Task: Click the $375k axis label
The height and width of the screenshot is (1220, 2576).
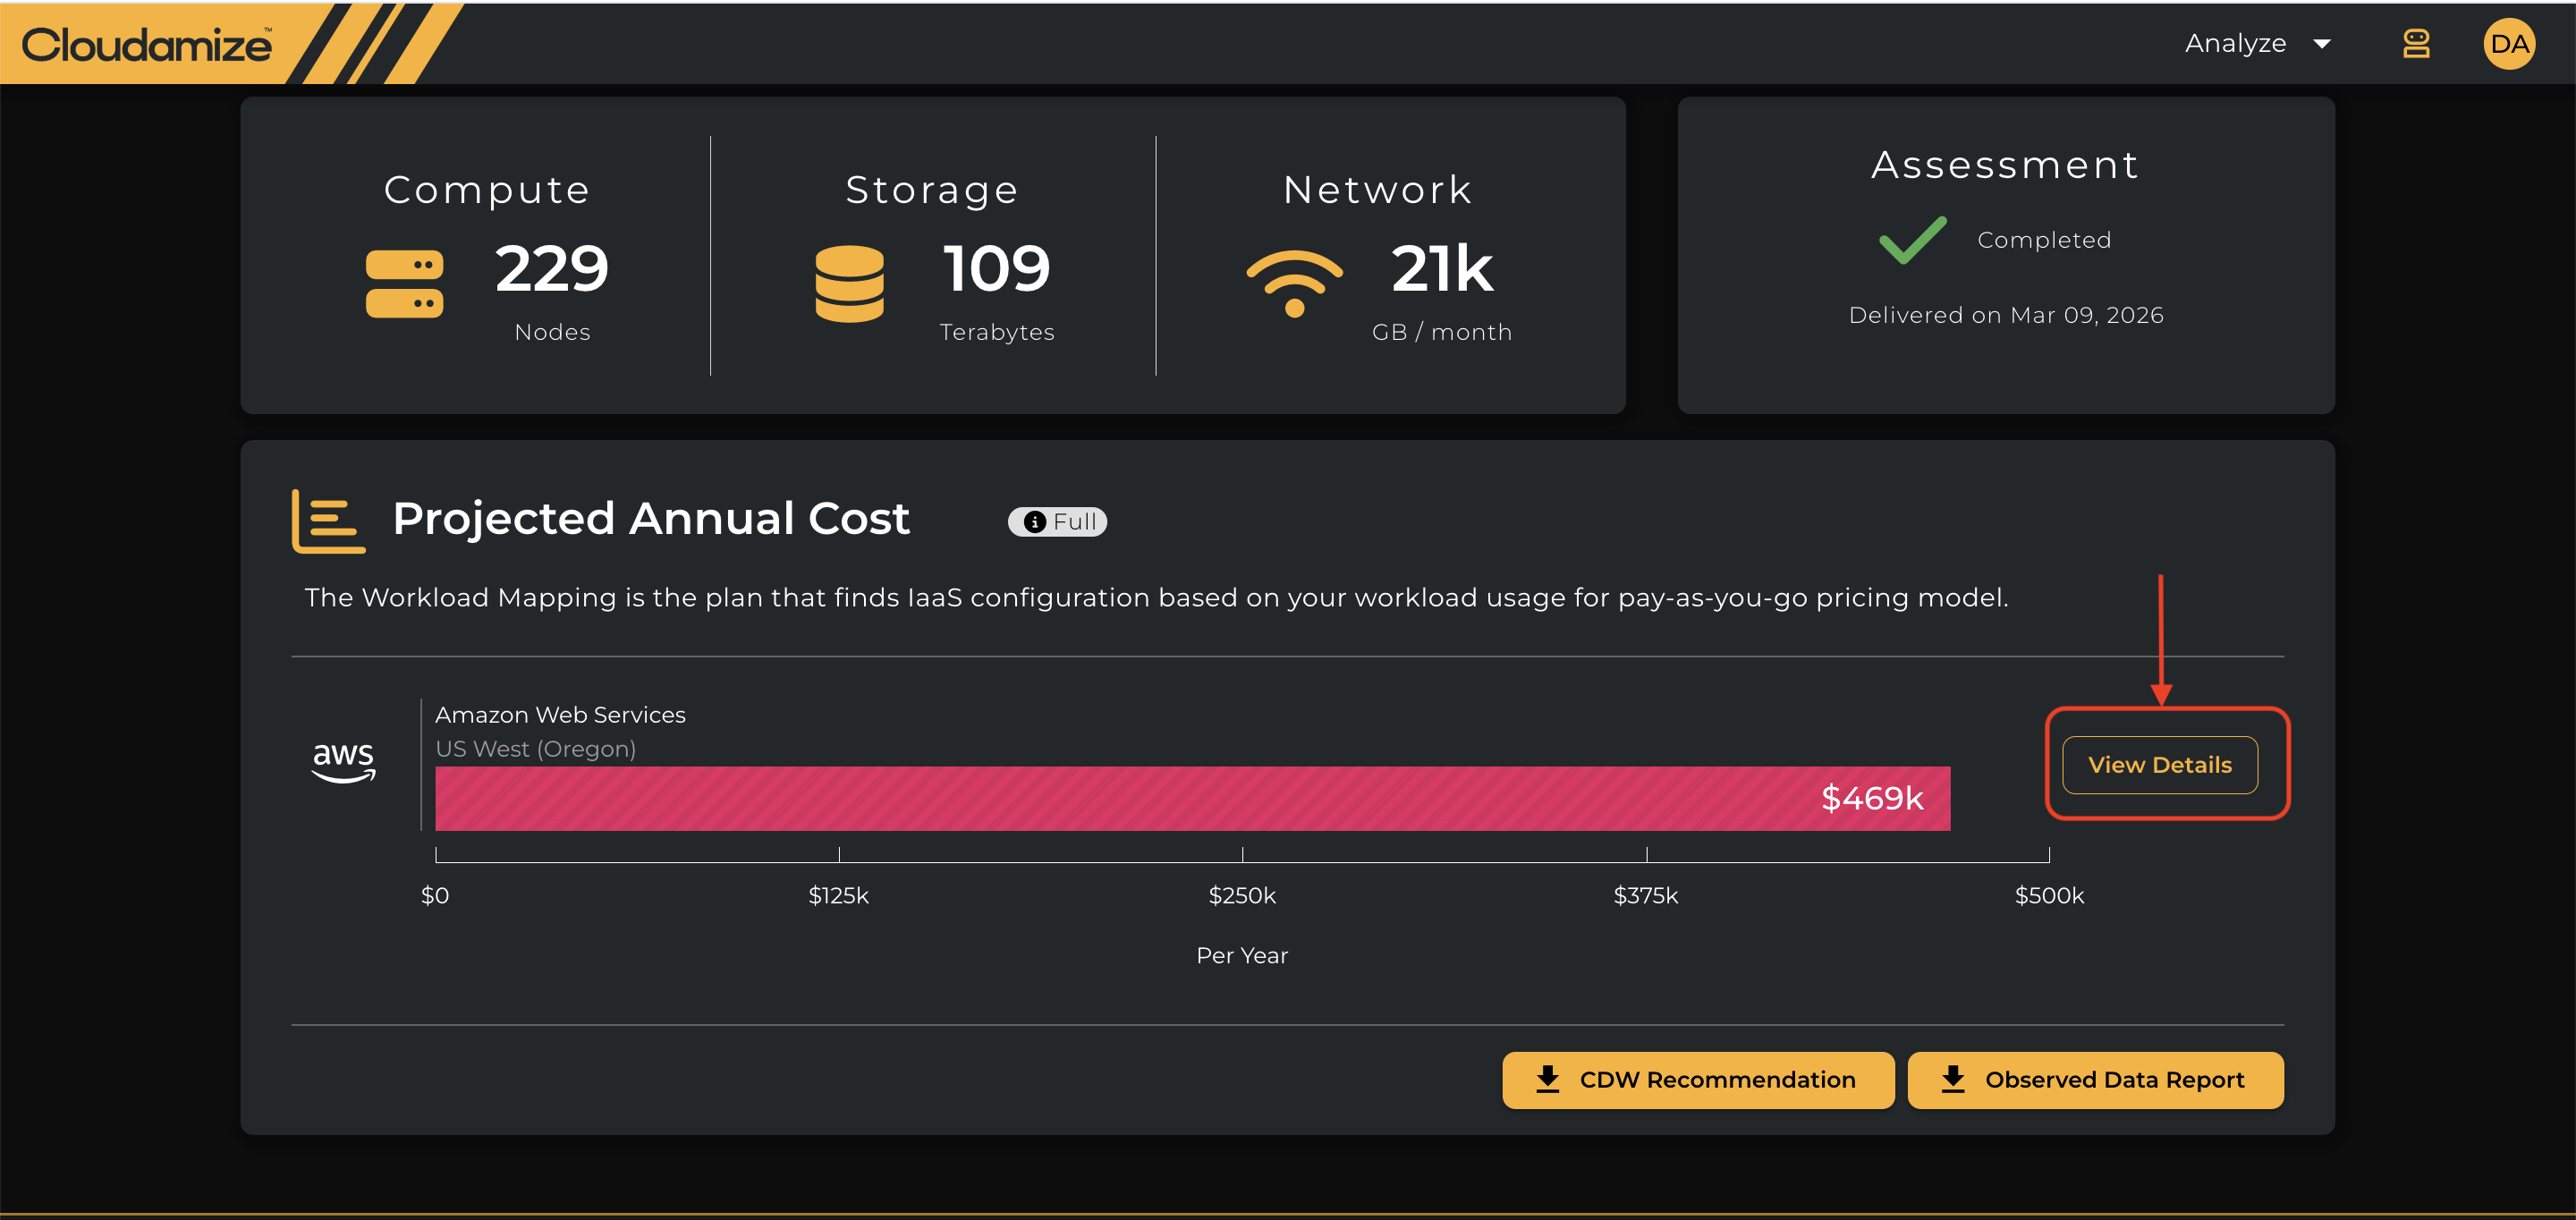Action: 1646,896
